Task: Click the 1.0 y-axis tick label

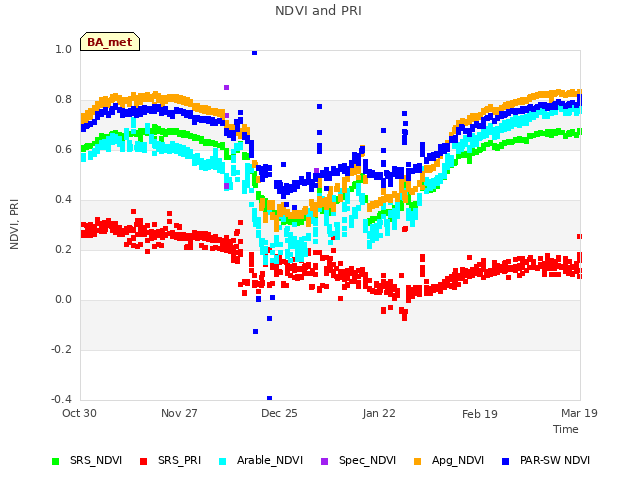Action: point(63,49)
